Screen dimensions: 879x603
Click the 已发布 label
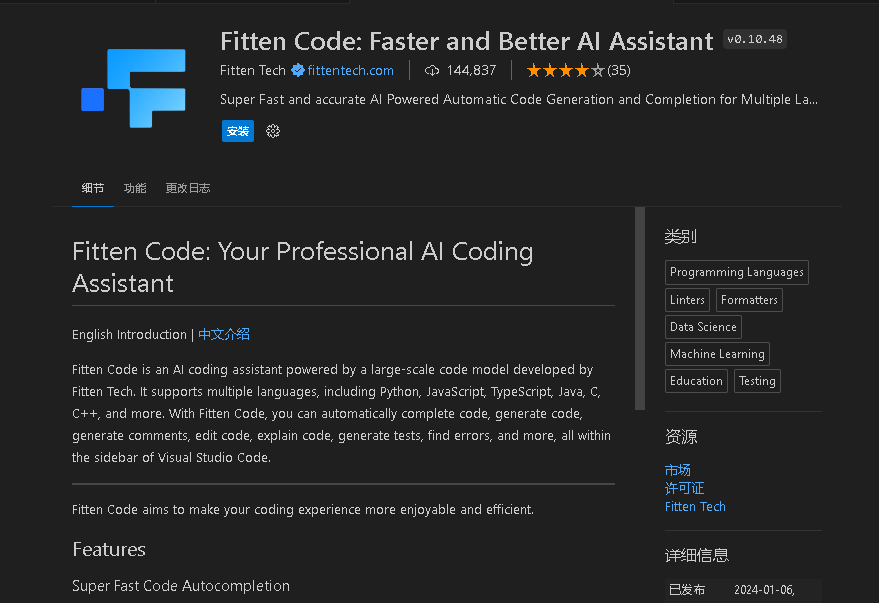click(687, 590)
